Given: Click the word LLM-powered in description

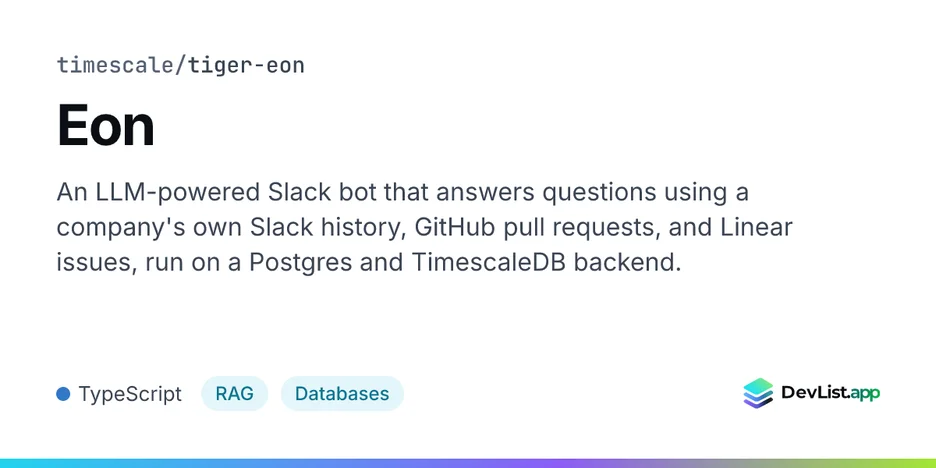Looking at the screenshot, I should (x=171, y=193).
